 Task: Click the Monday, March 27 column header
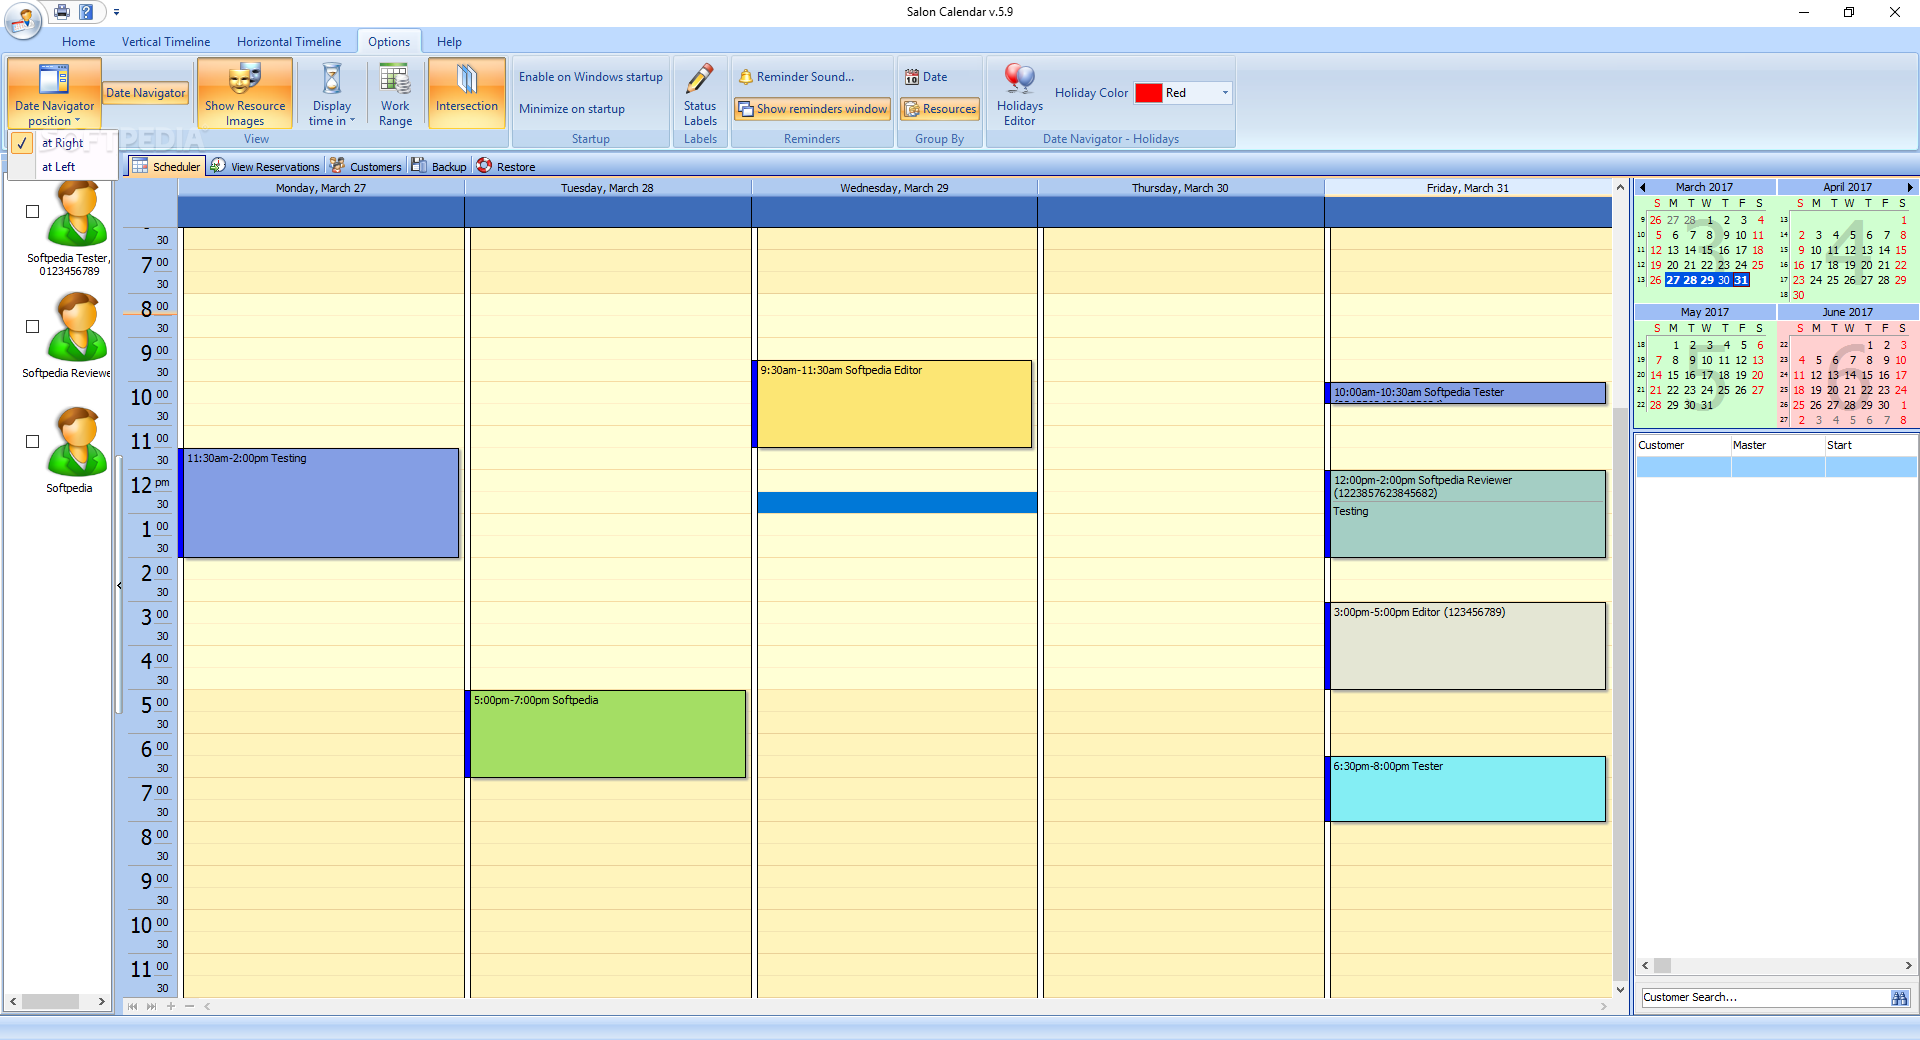click(321, 188)
